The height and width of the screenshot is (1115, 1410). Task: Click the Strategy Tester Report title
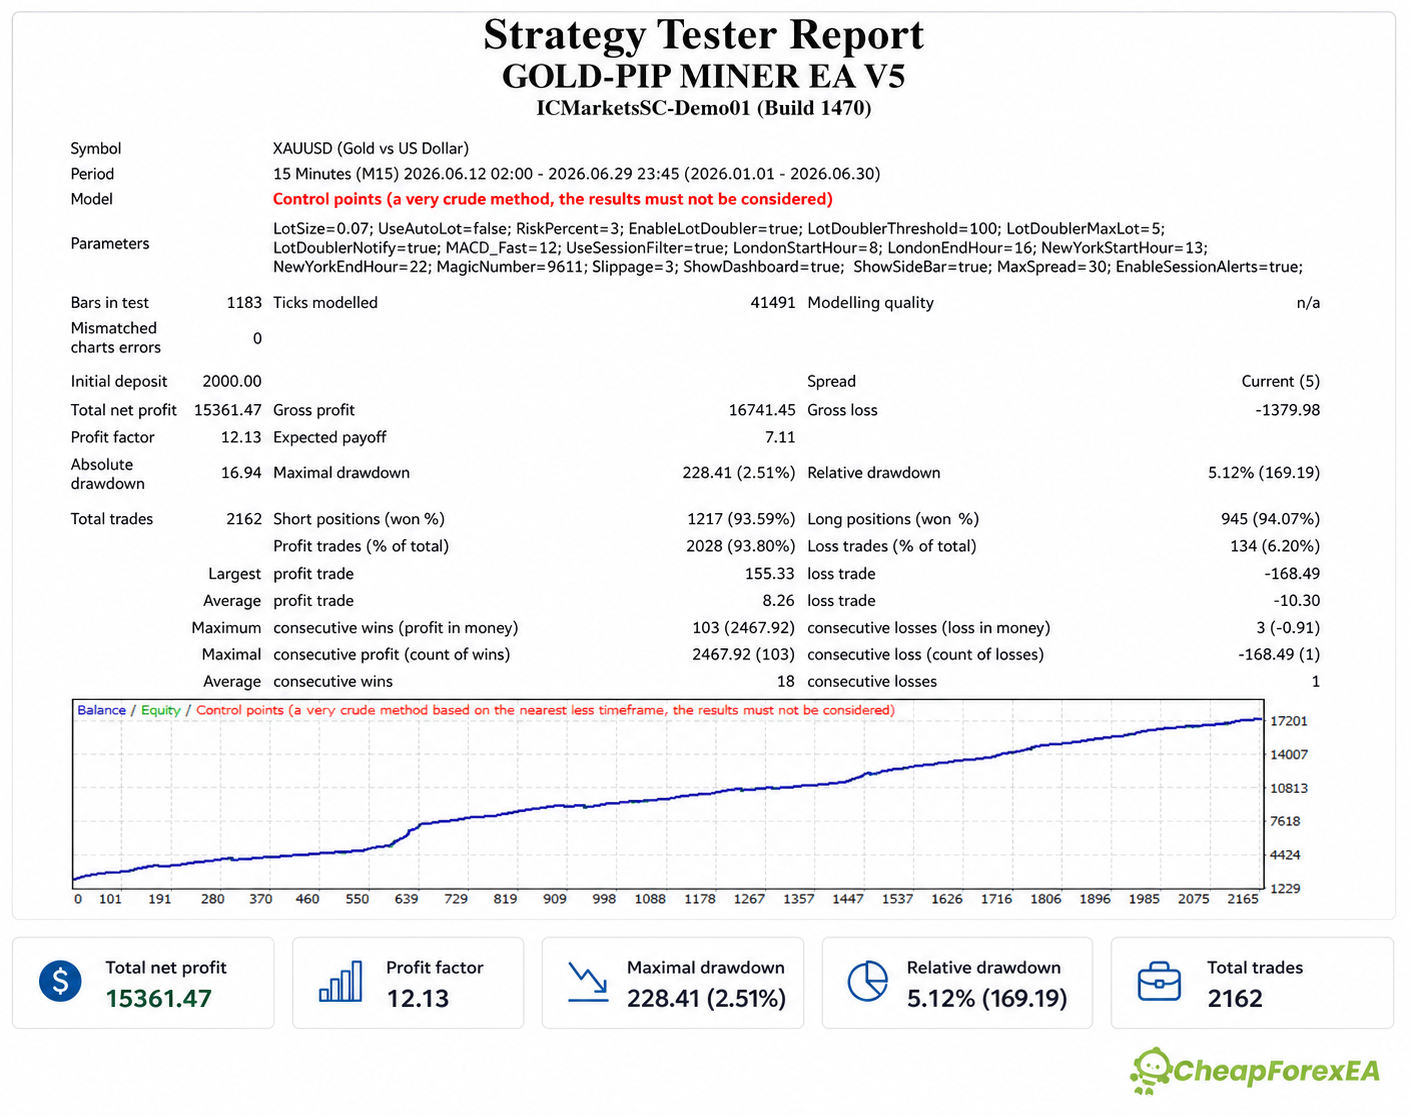click(704, 34)
